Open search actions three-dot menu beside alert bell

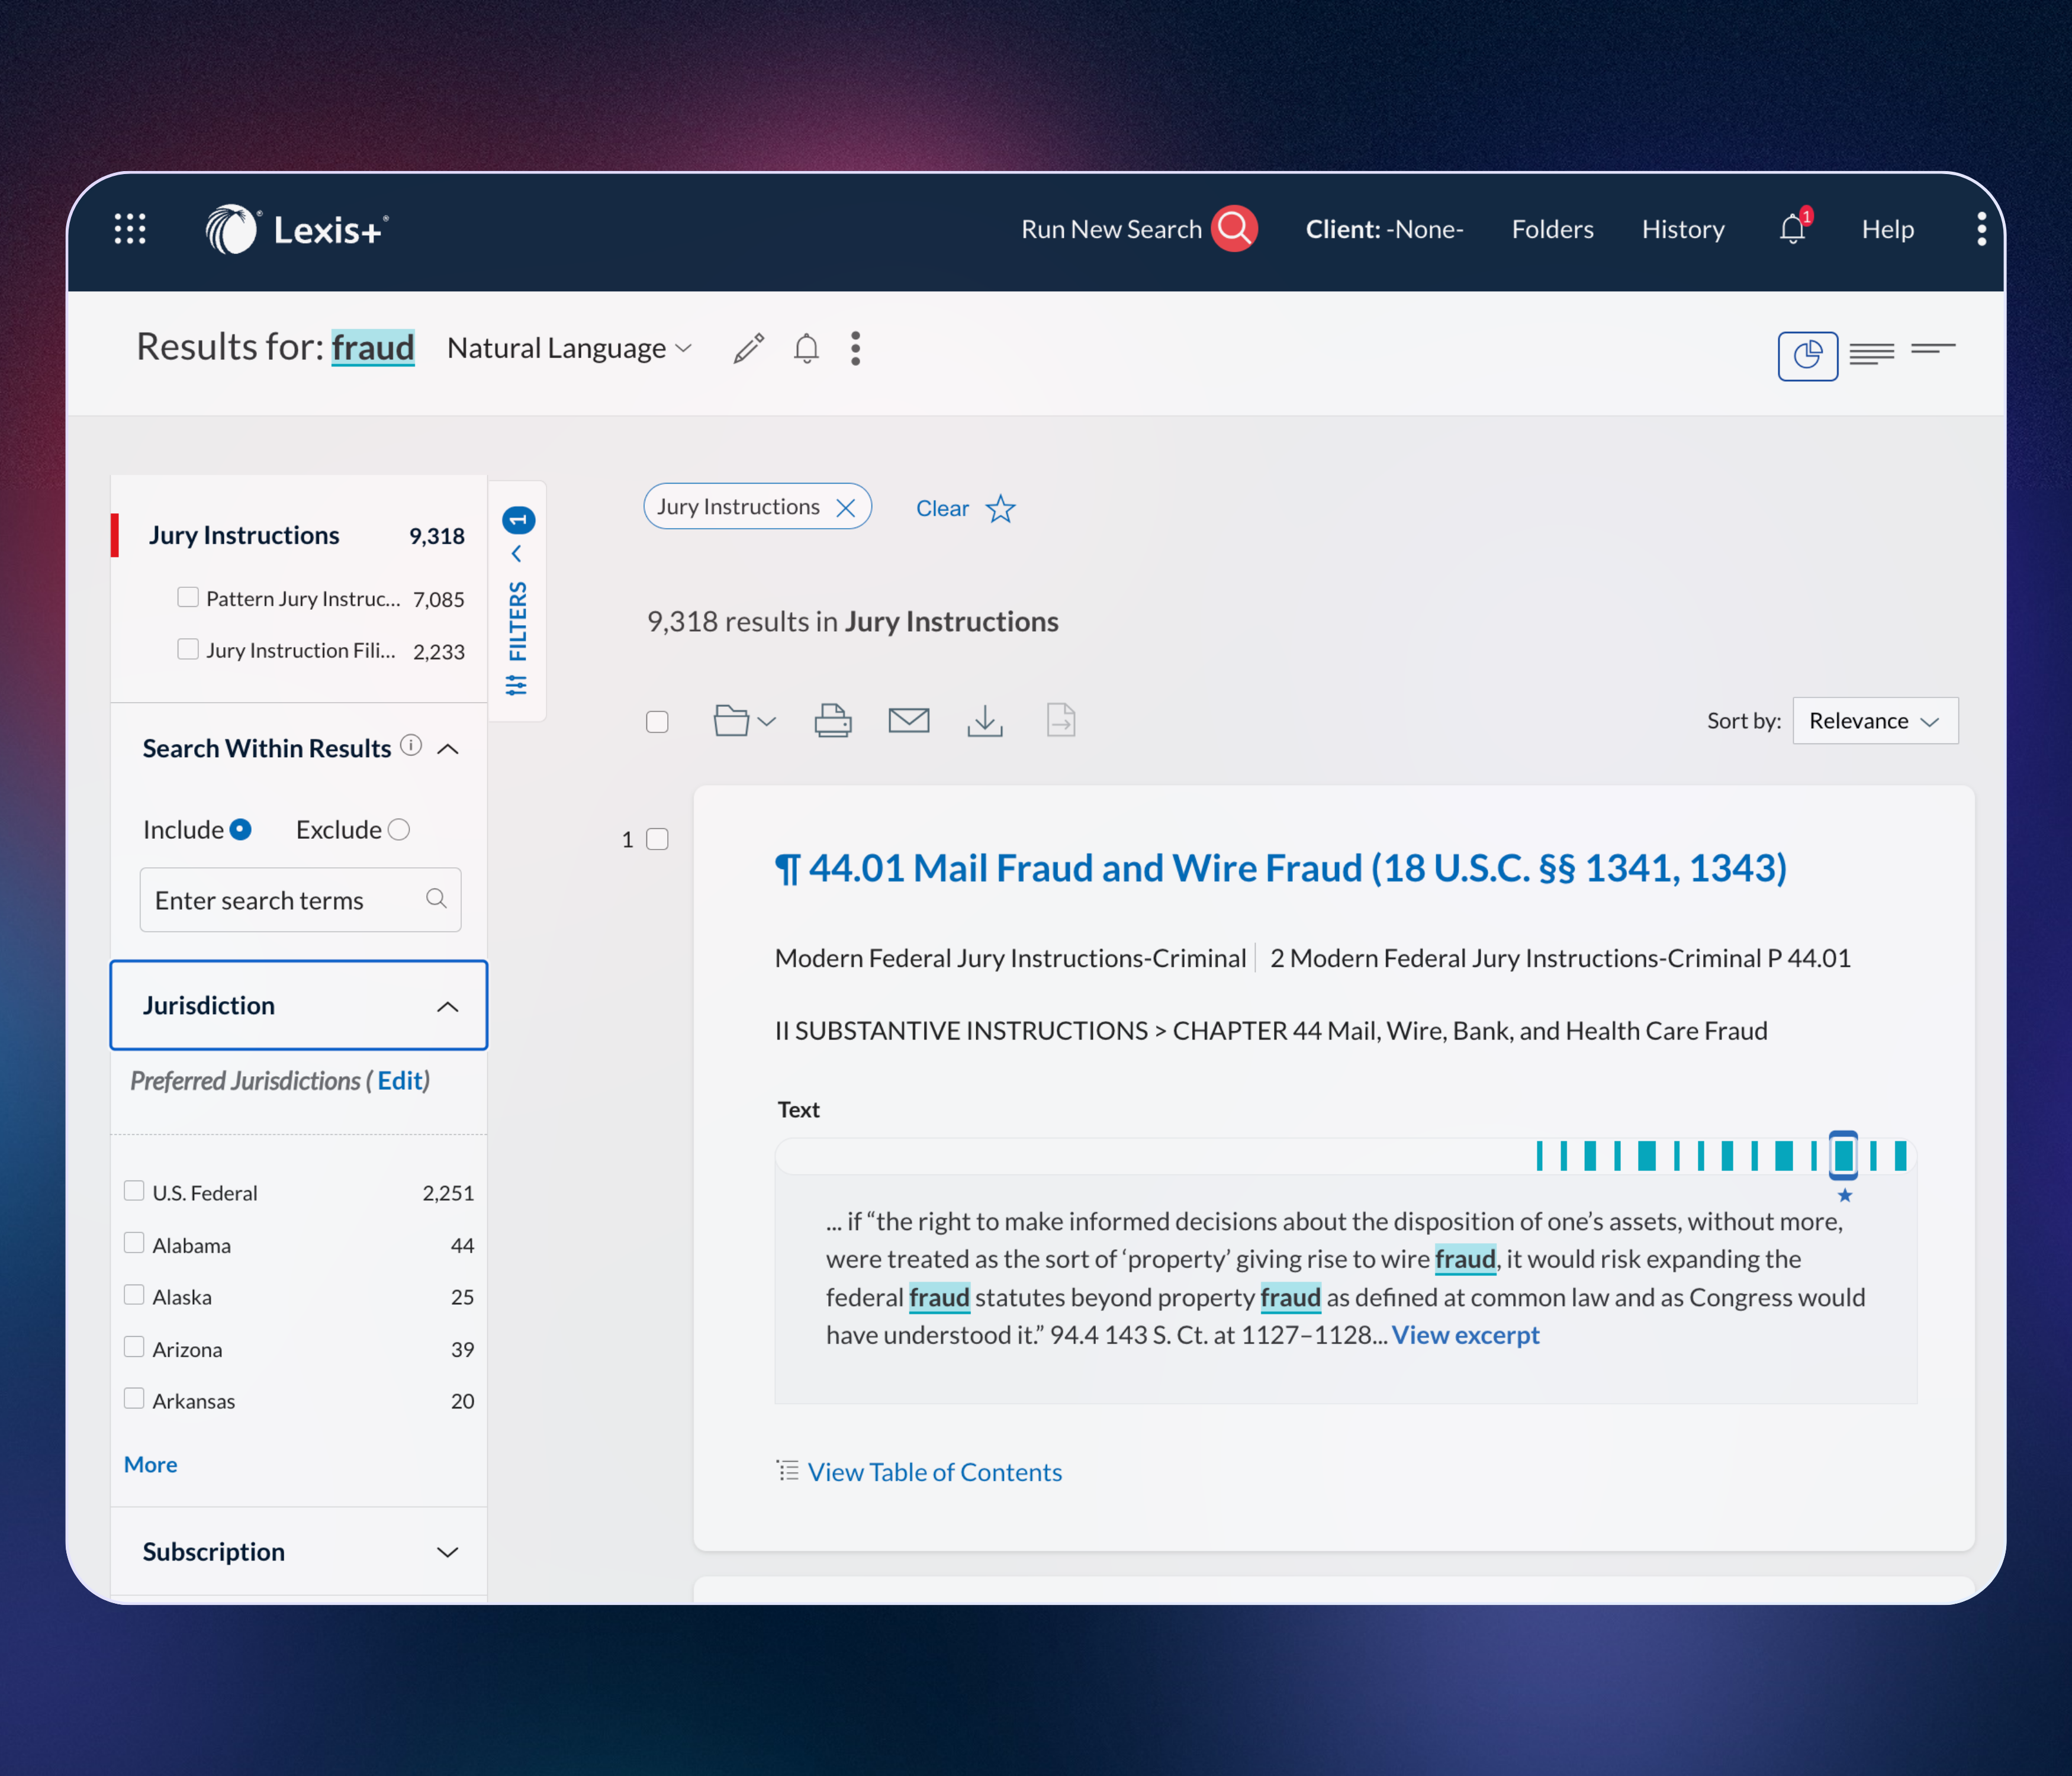click(x=855, y=348)
